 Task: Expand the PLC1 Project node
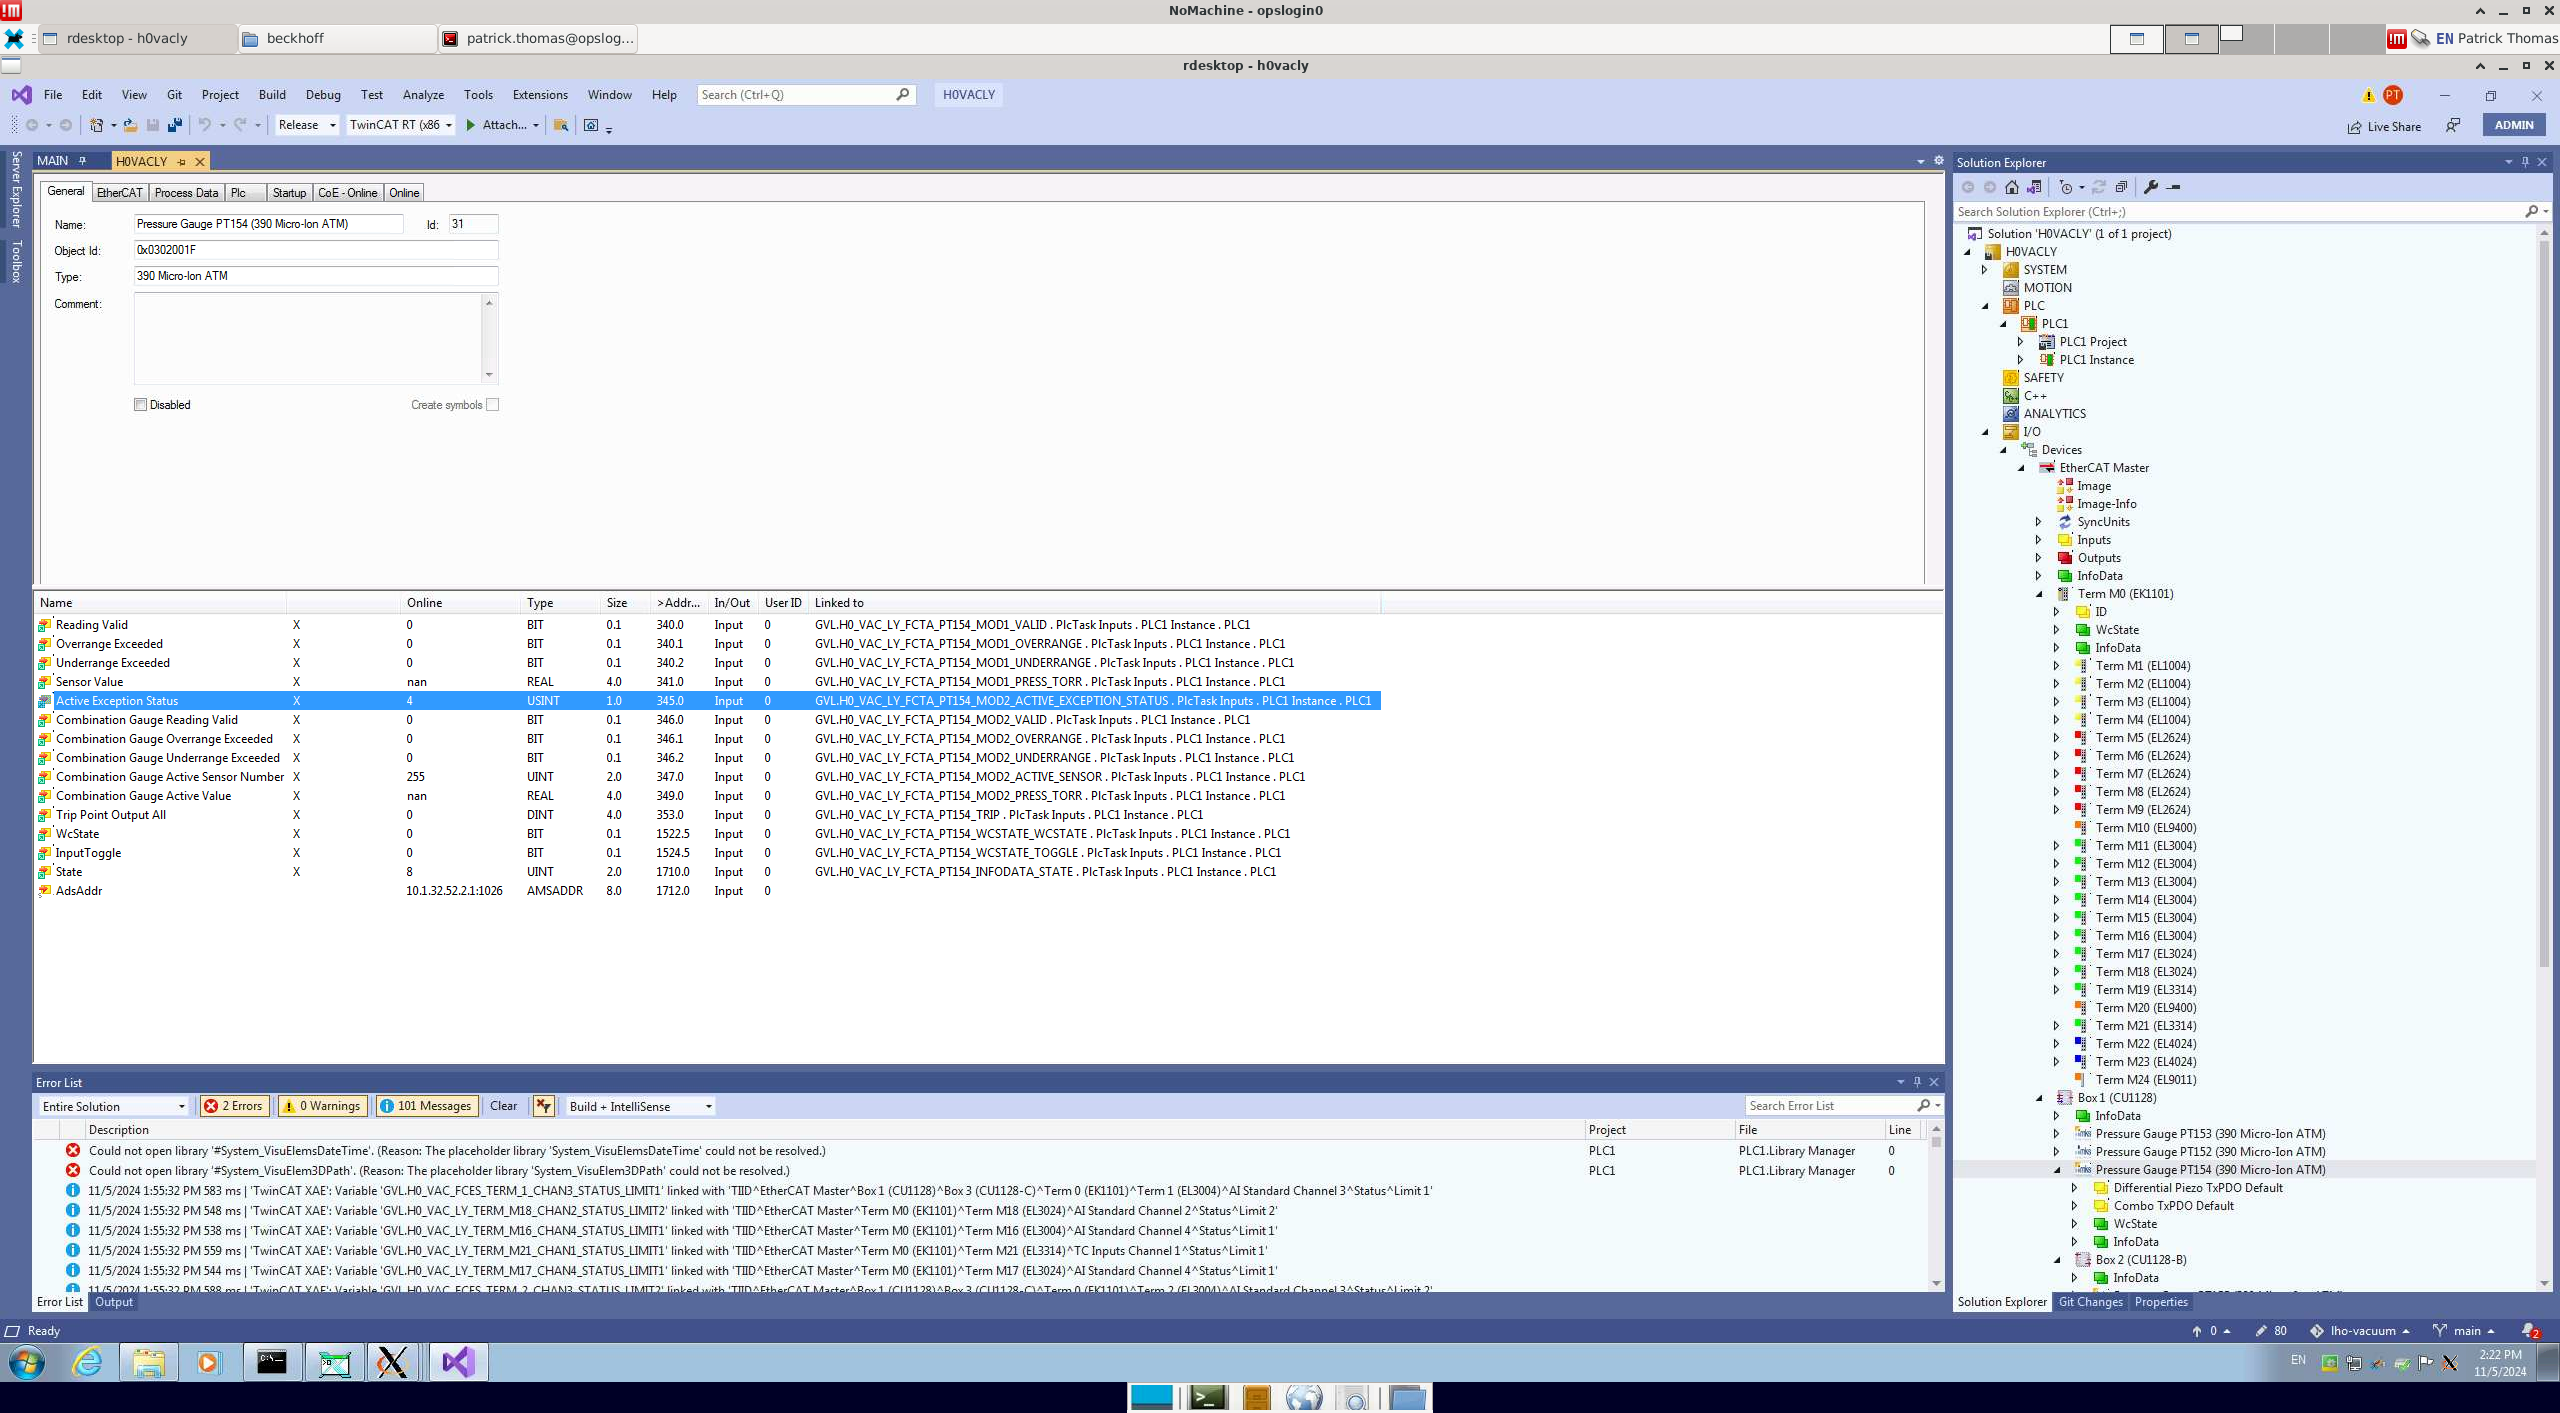click(2021, 342)
